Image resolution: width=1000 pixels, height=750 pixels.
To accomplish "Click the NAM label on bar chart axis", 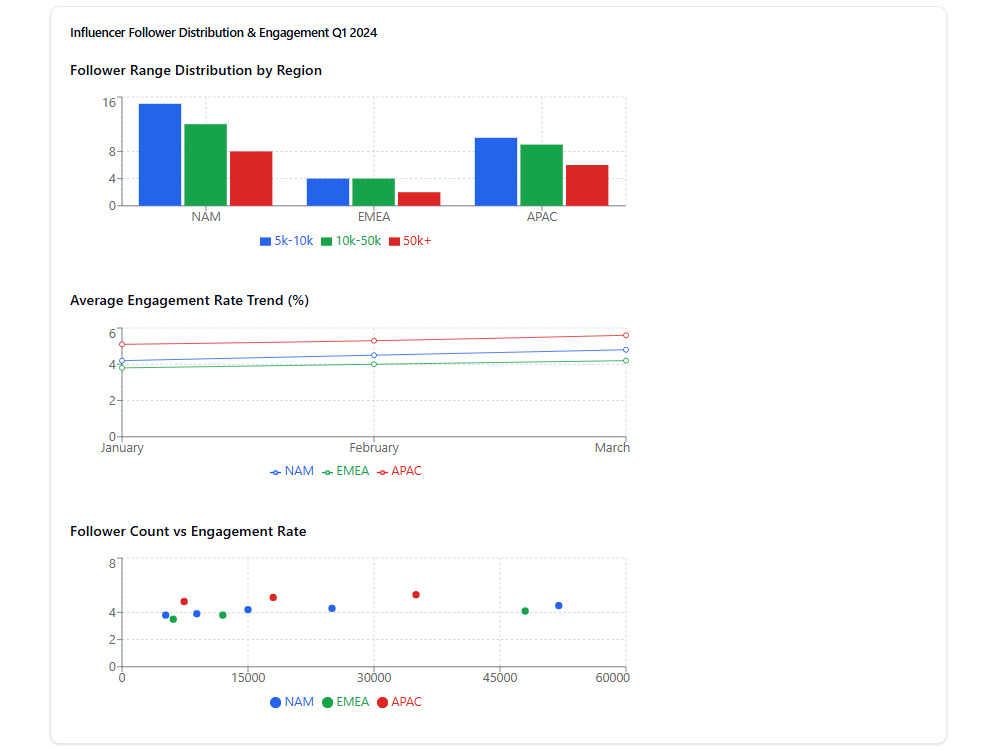I will coord(206,217).
